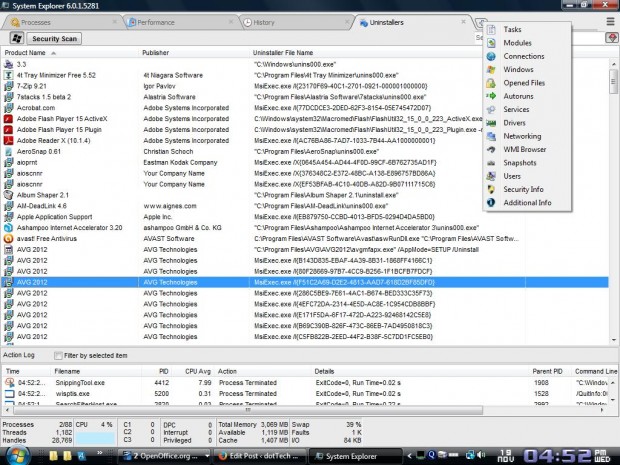The height and width of the screenshot is (465, 620).
Task: Click the red shield icon beside search
Action: pyautogui.click(x=612, y=38)
